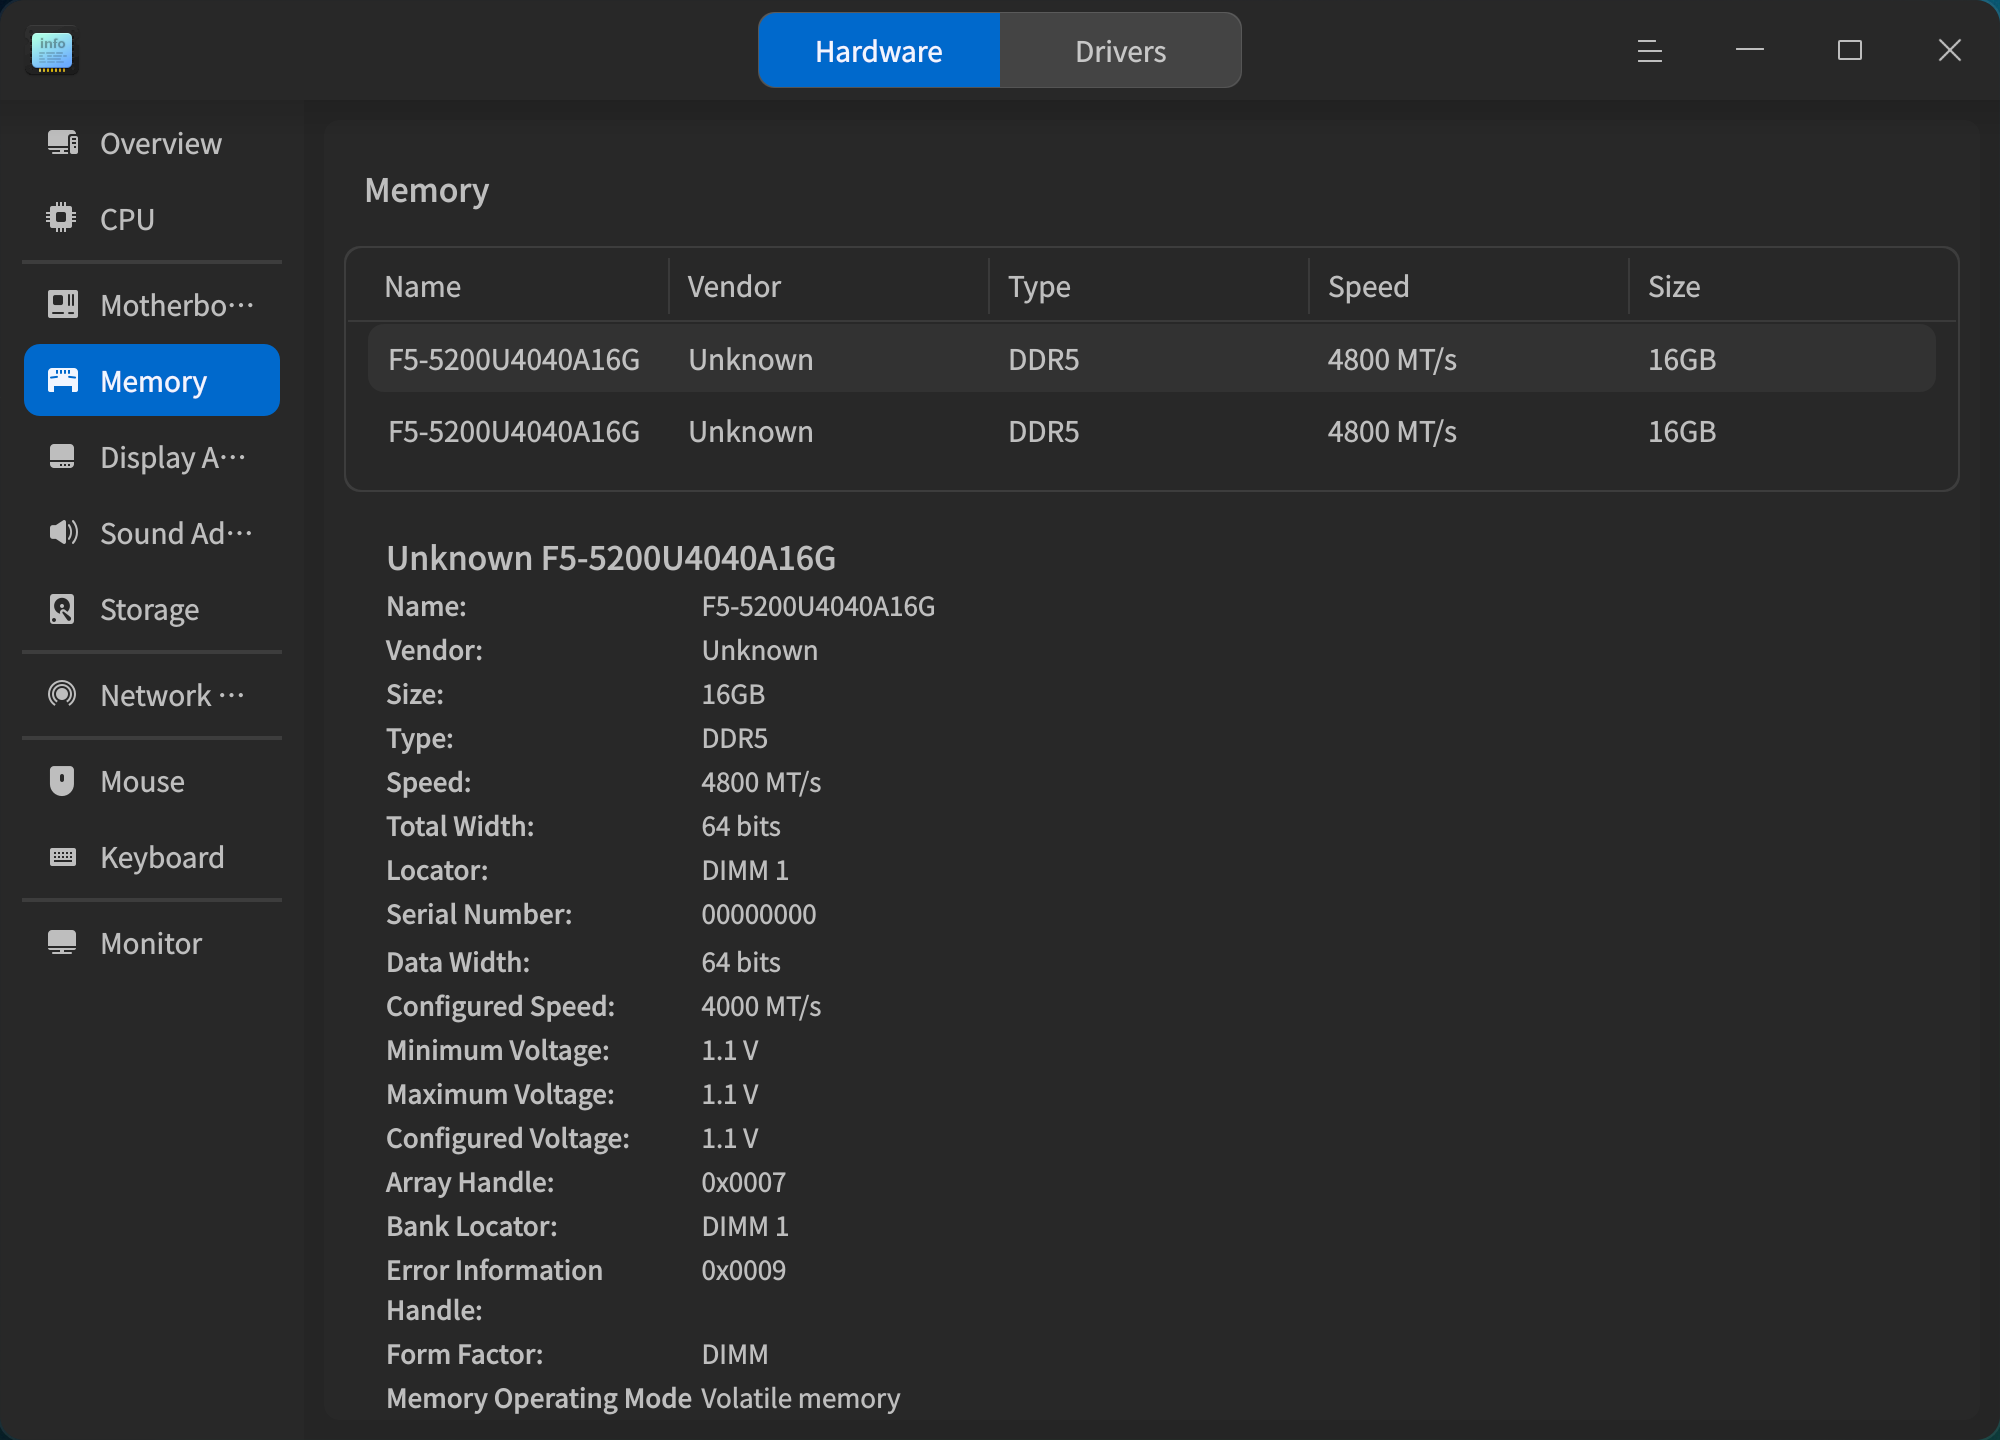The width and height of the screenshot is (2000, 1440).
Task: Select the Display Adapter icon
Action: coord(62,457)
